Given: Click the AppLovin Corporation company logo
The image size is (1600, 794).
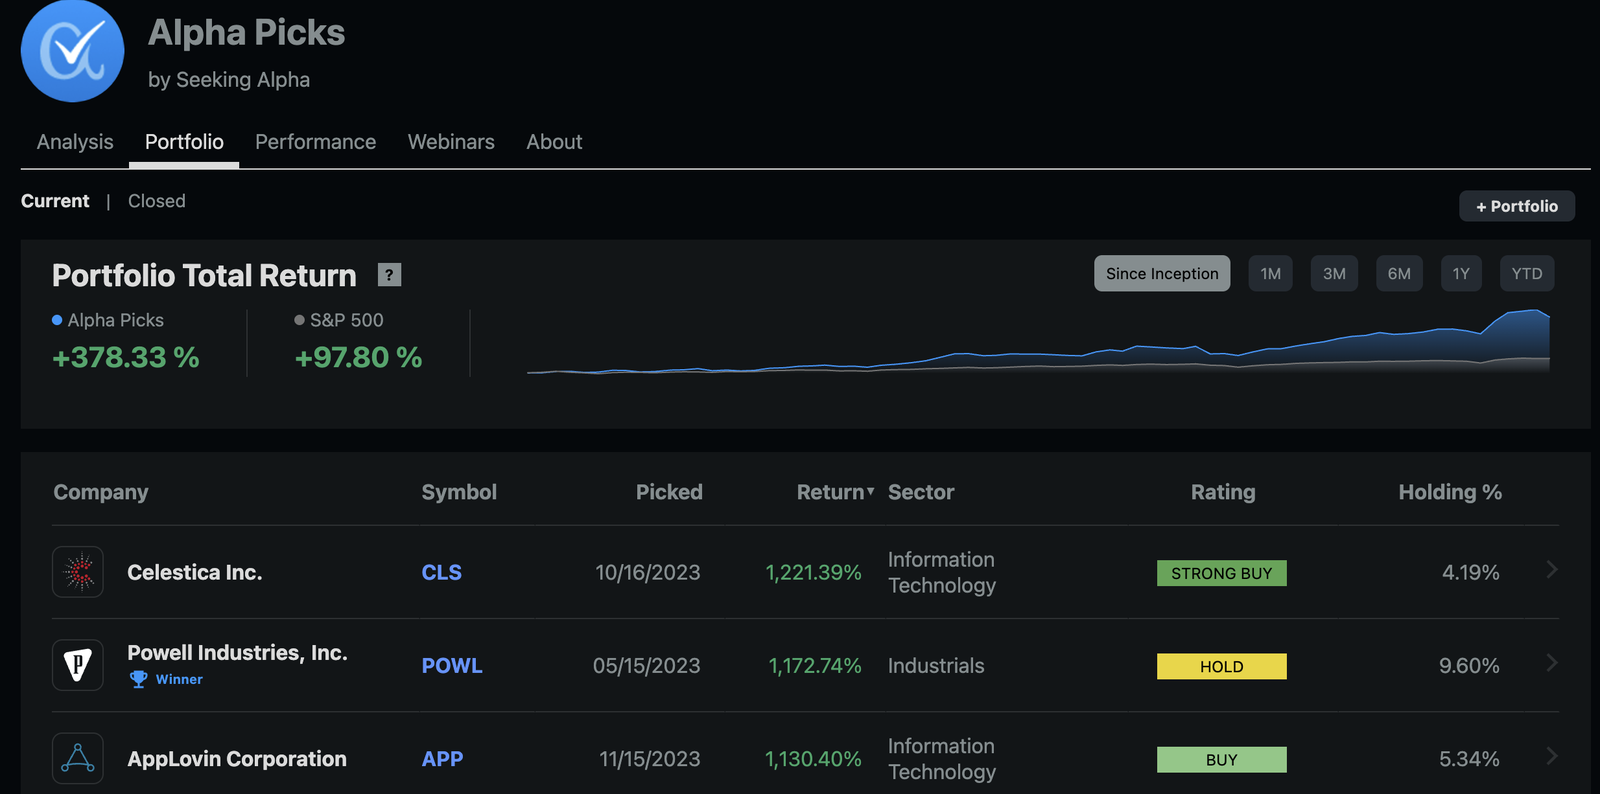Looking at the screenshot, I should click(x=78, y=758).
